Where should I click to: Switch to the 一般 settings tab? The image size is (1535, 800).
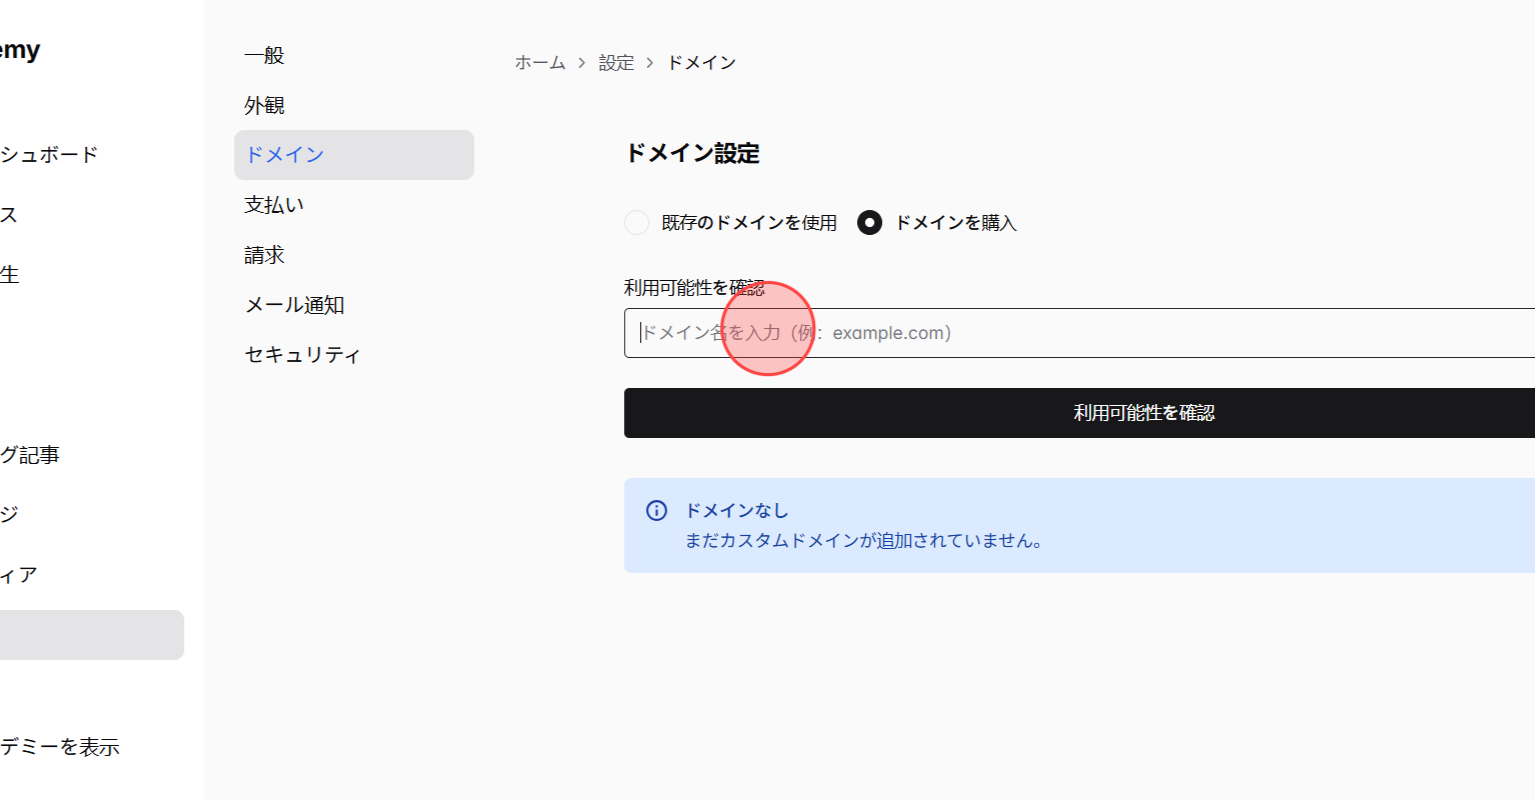point(263,55)
